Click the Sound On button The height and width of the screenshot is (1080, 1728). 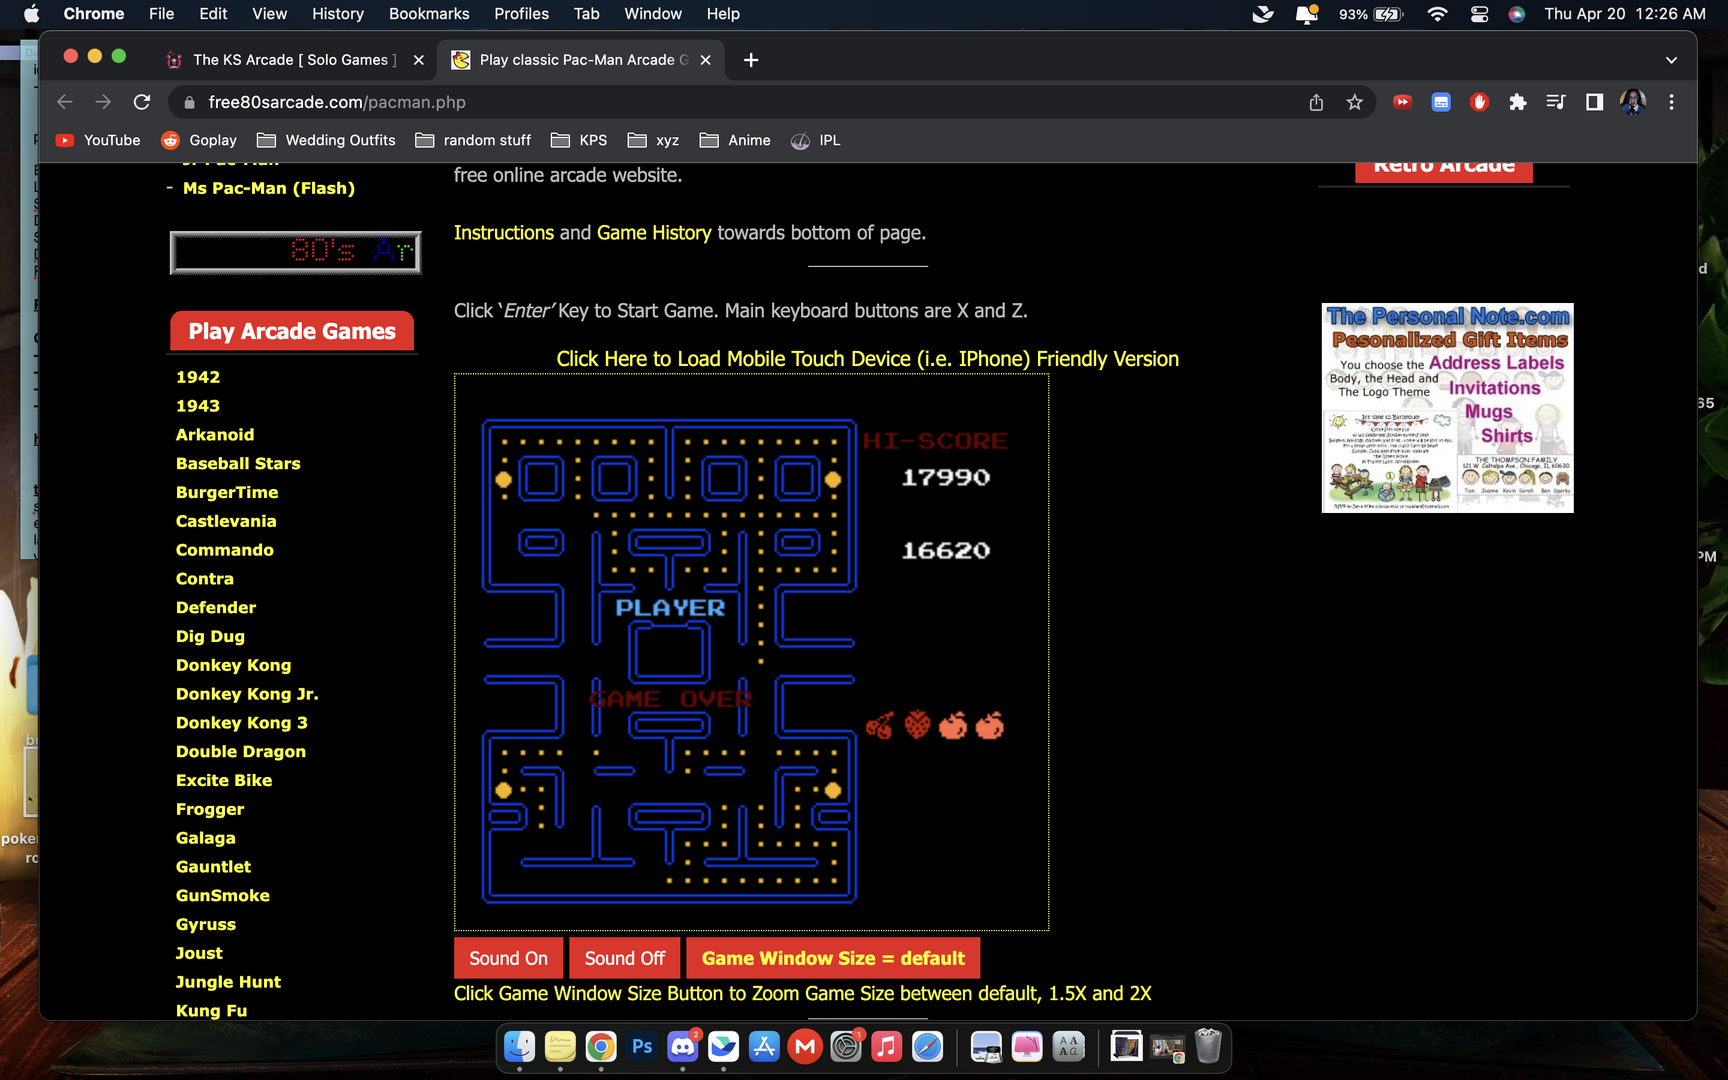[x=509, y=958]
